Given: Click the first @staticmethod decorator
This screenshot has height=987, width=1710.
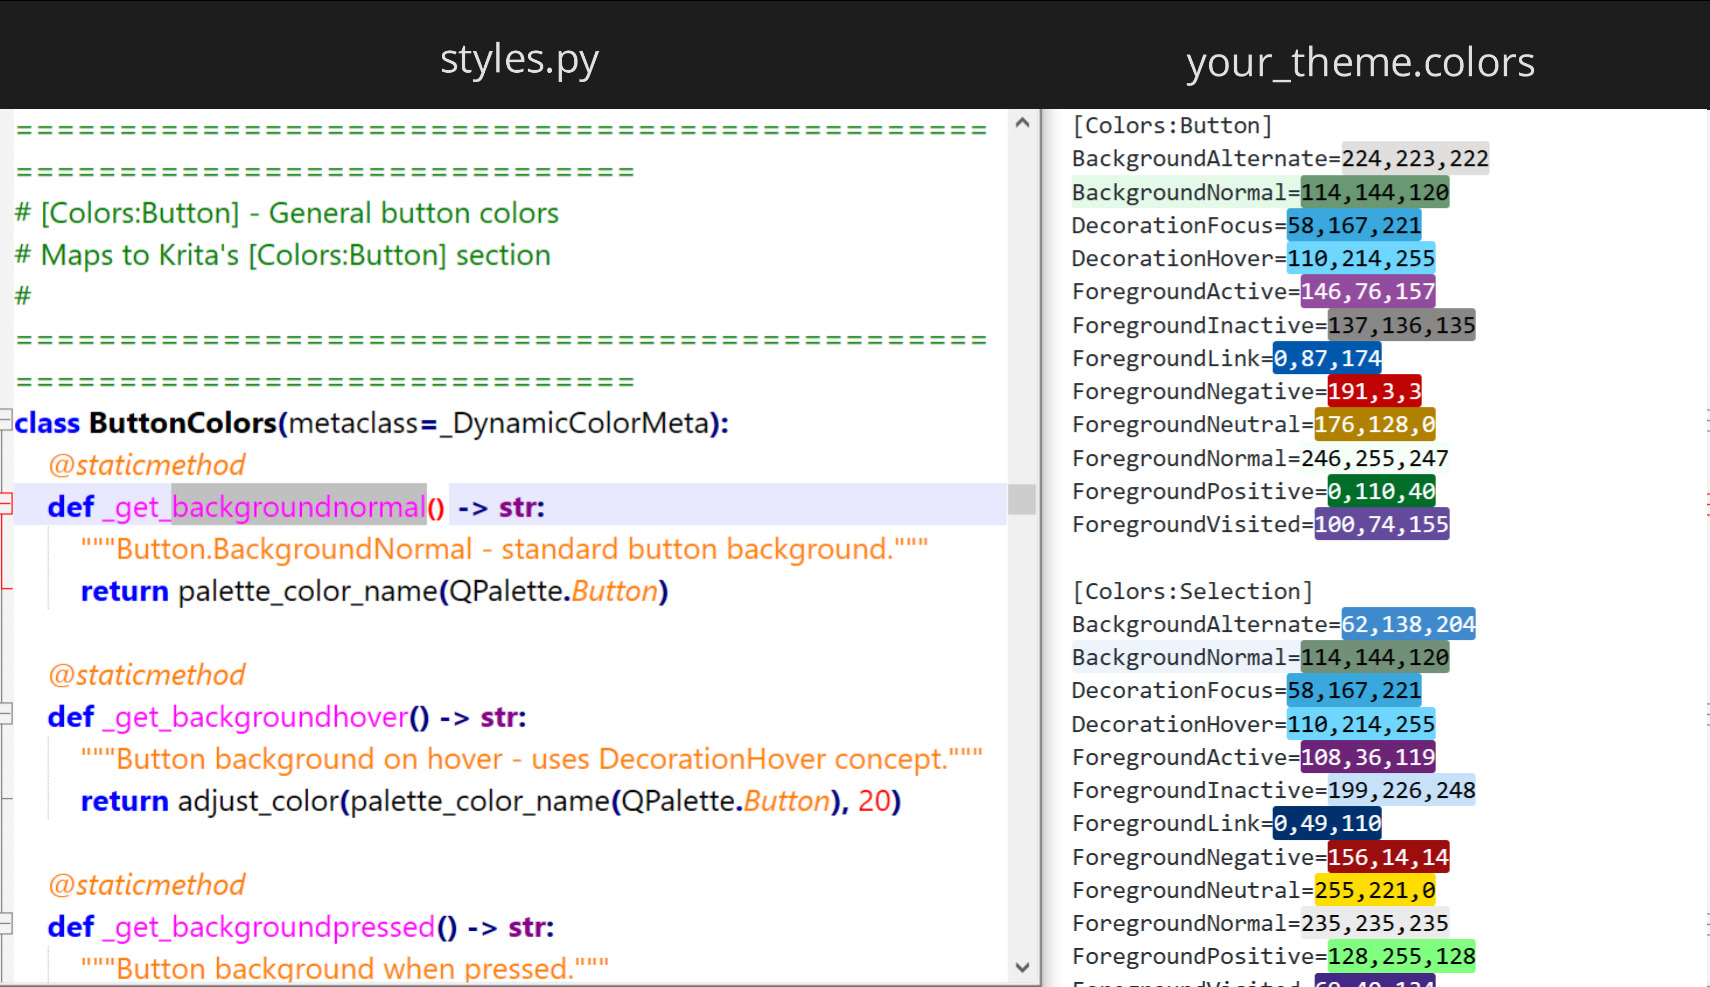Looking at the screenshot, I should coord(147,465).
